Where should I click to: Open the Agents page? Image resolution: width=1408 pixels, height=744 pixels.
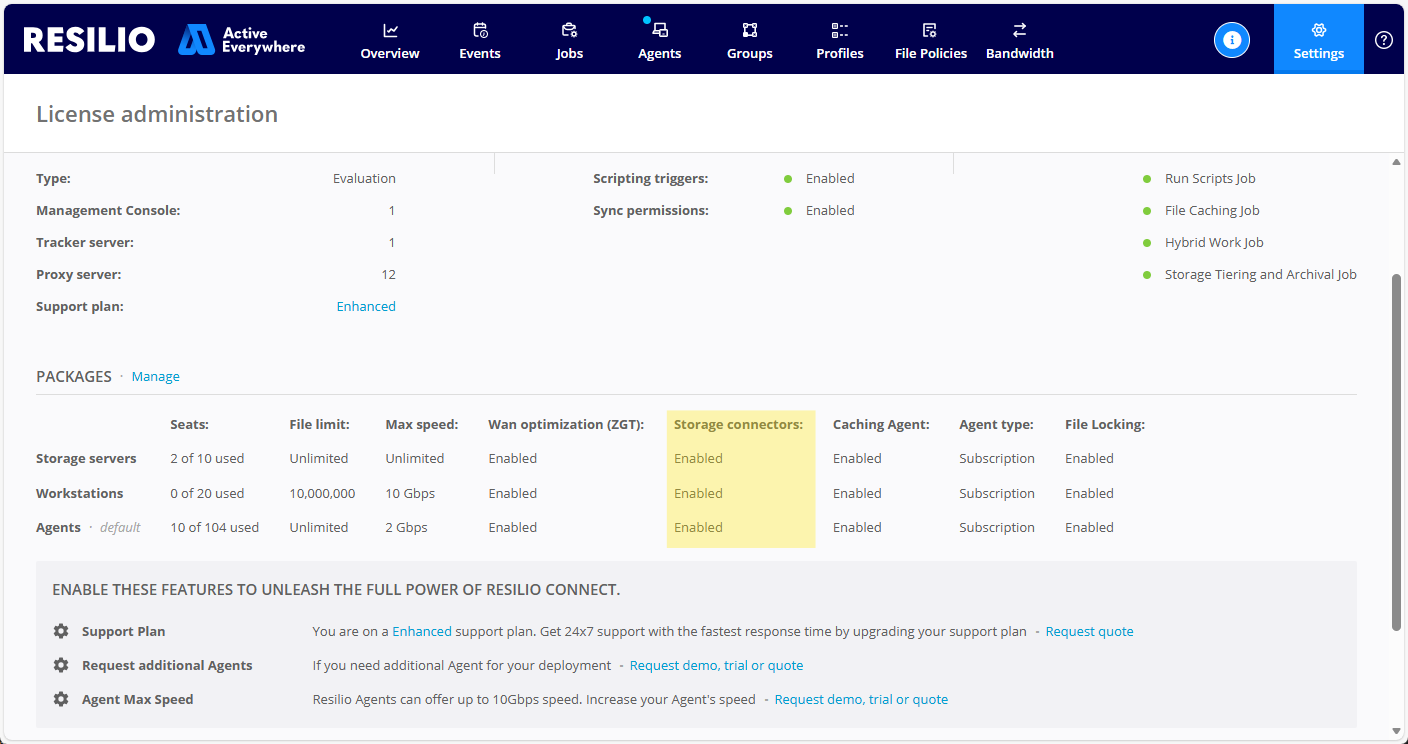click(659, 40)
